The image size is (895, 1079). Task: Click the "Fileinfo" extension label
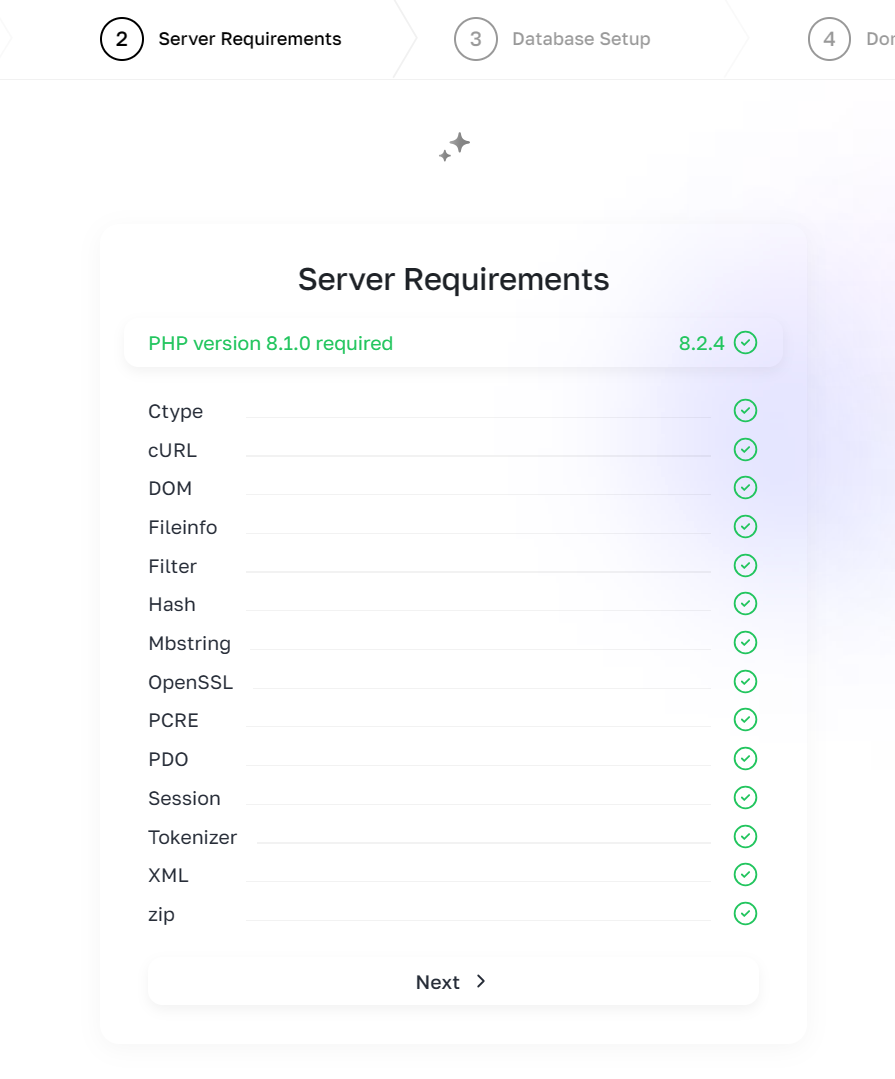(x=183, y=527)
